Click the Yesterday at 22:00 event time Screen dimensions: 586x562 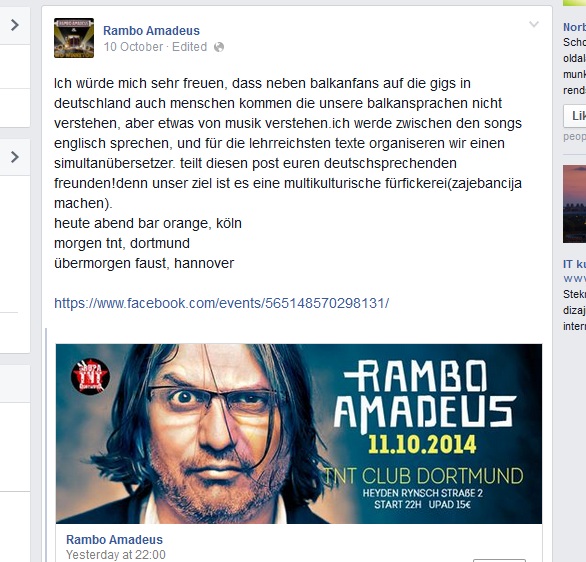[x=116, y=555]
